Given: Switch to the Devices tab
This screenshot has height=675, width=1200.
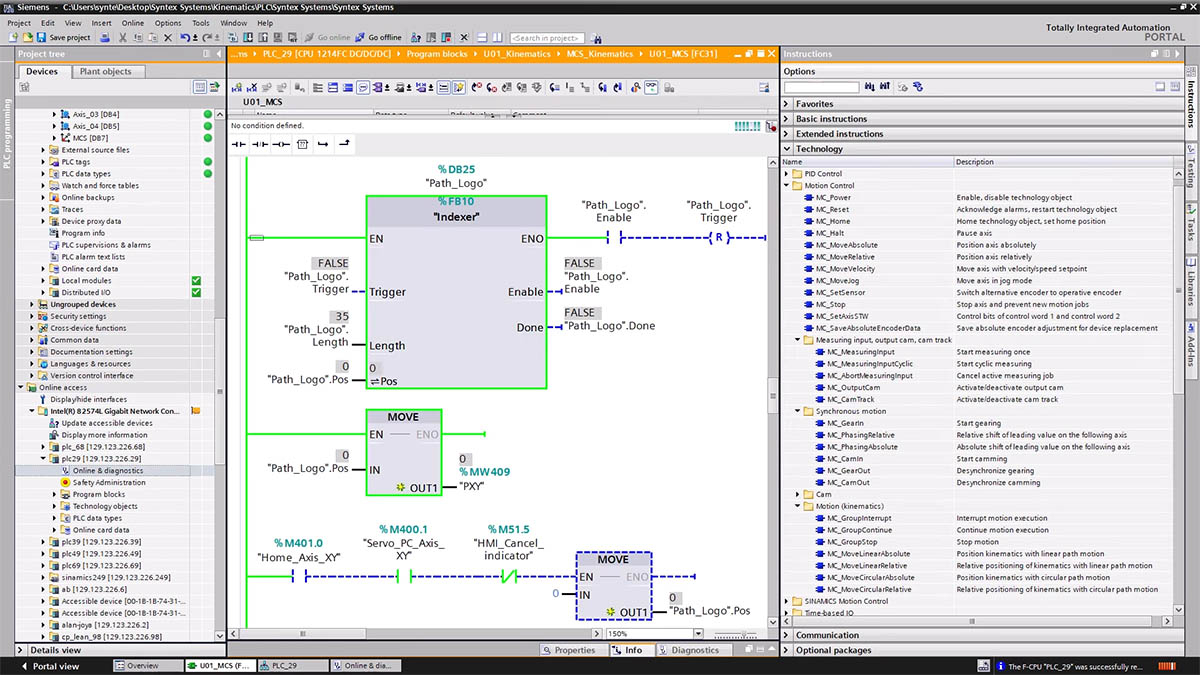Looking at the screenshot, I should pos(42,72).
